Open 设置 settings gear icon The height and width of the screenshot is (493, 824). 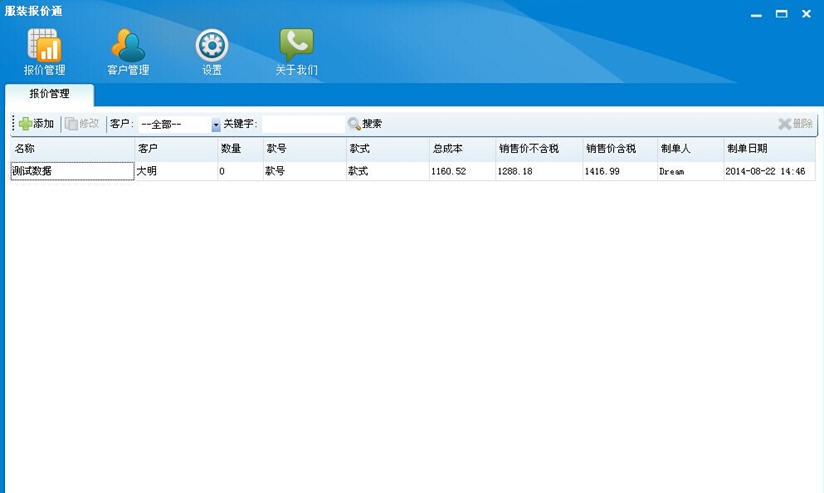point(212,52)
